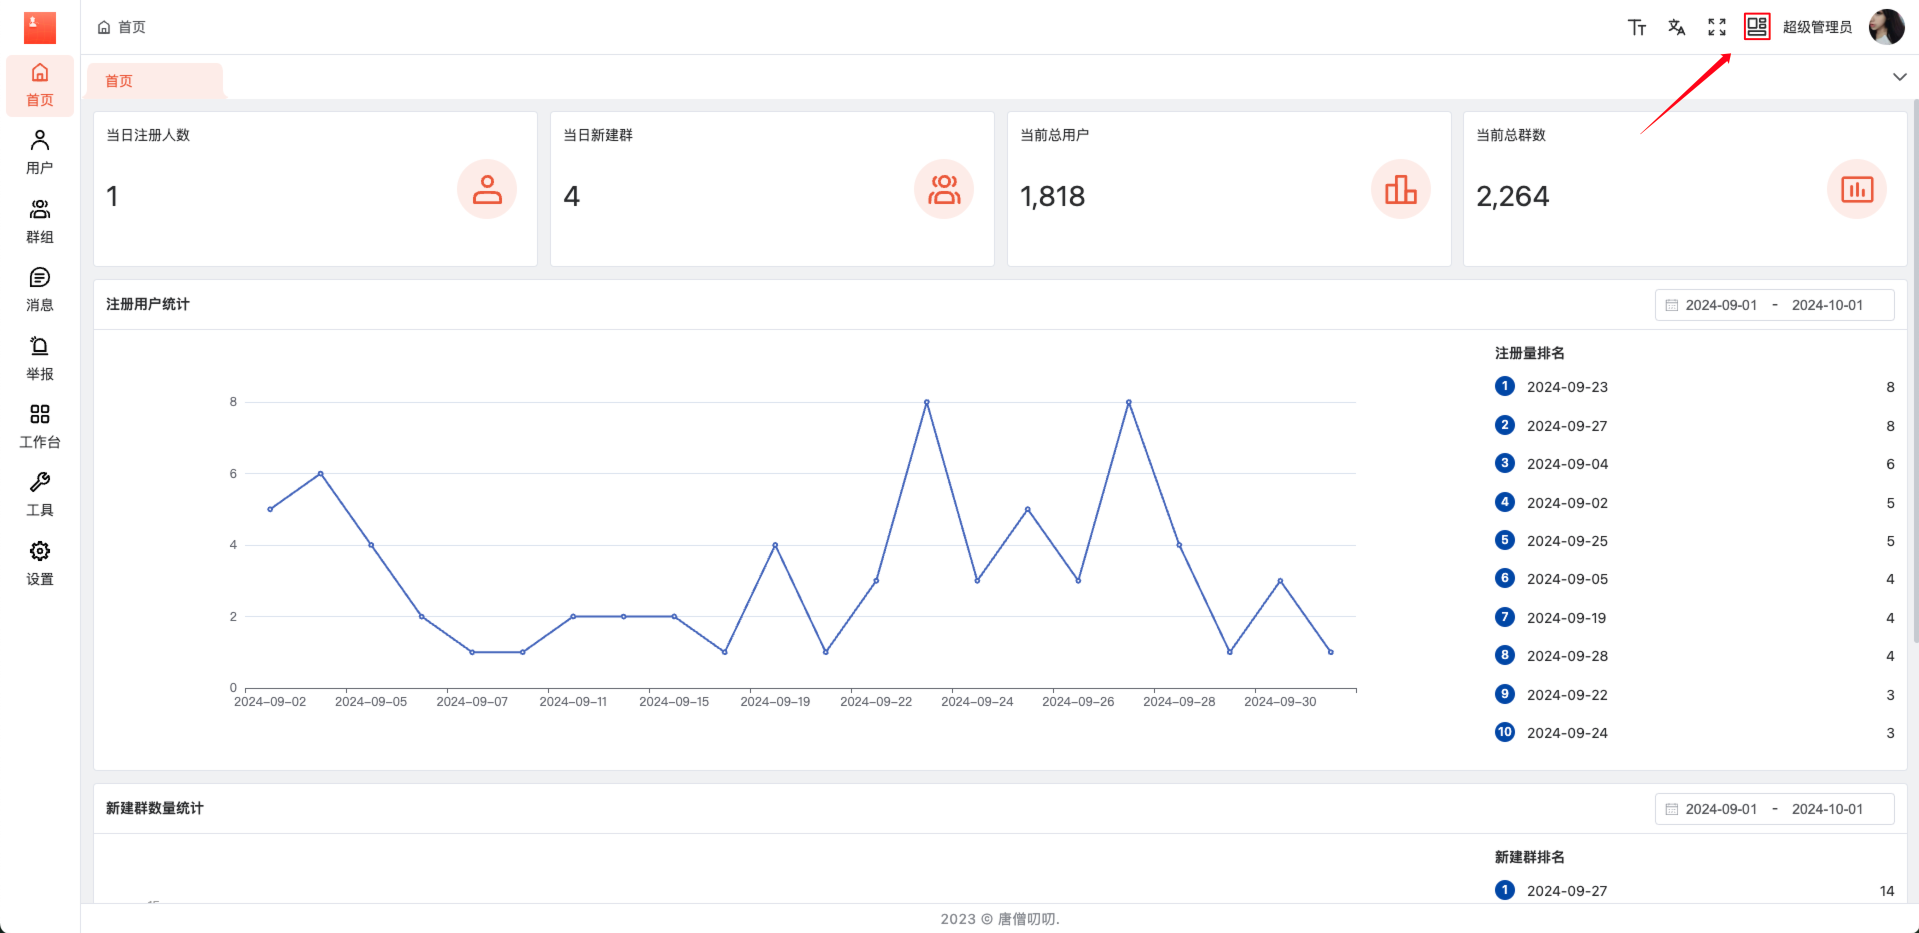Screen dimensions: 1919x933
Task: Open the 举报 reports section
Action: click(x=40, y=358)
